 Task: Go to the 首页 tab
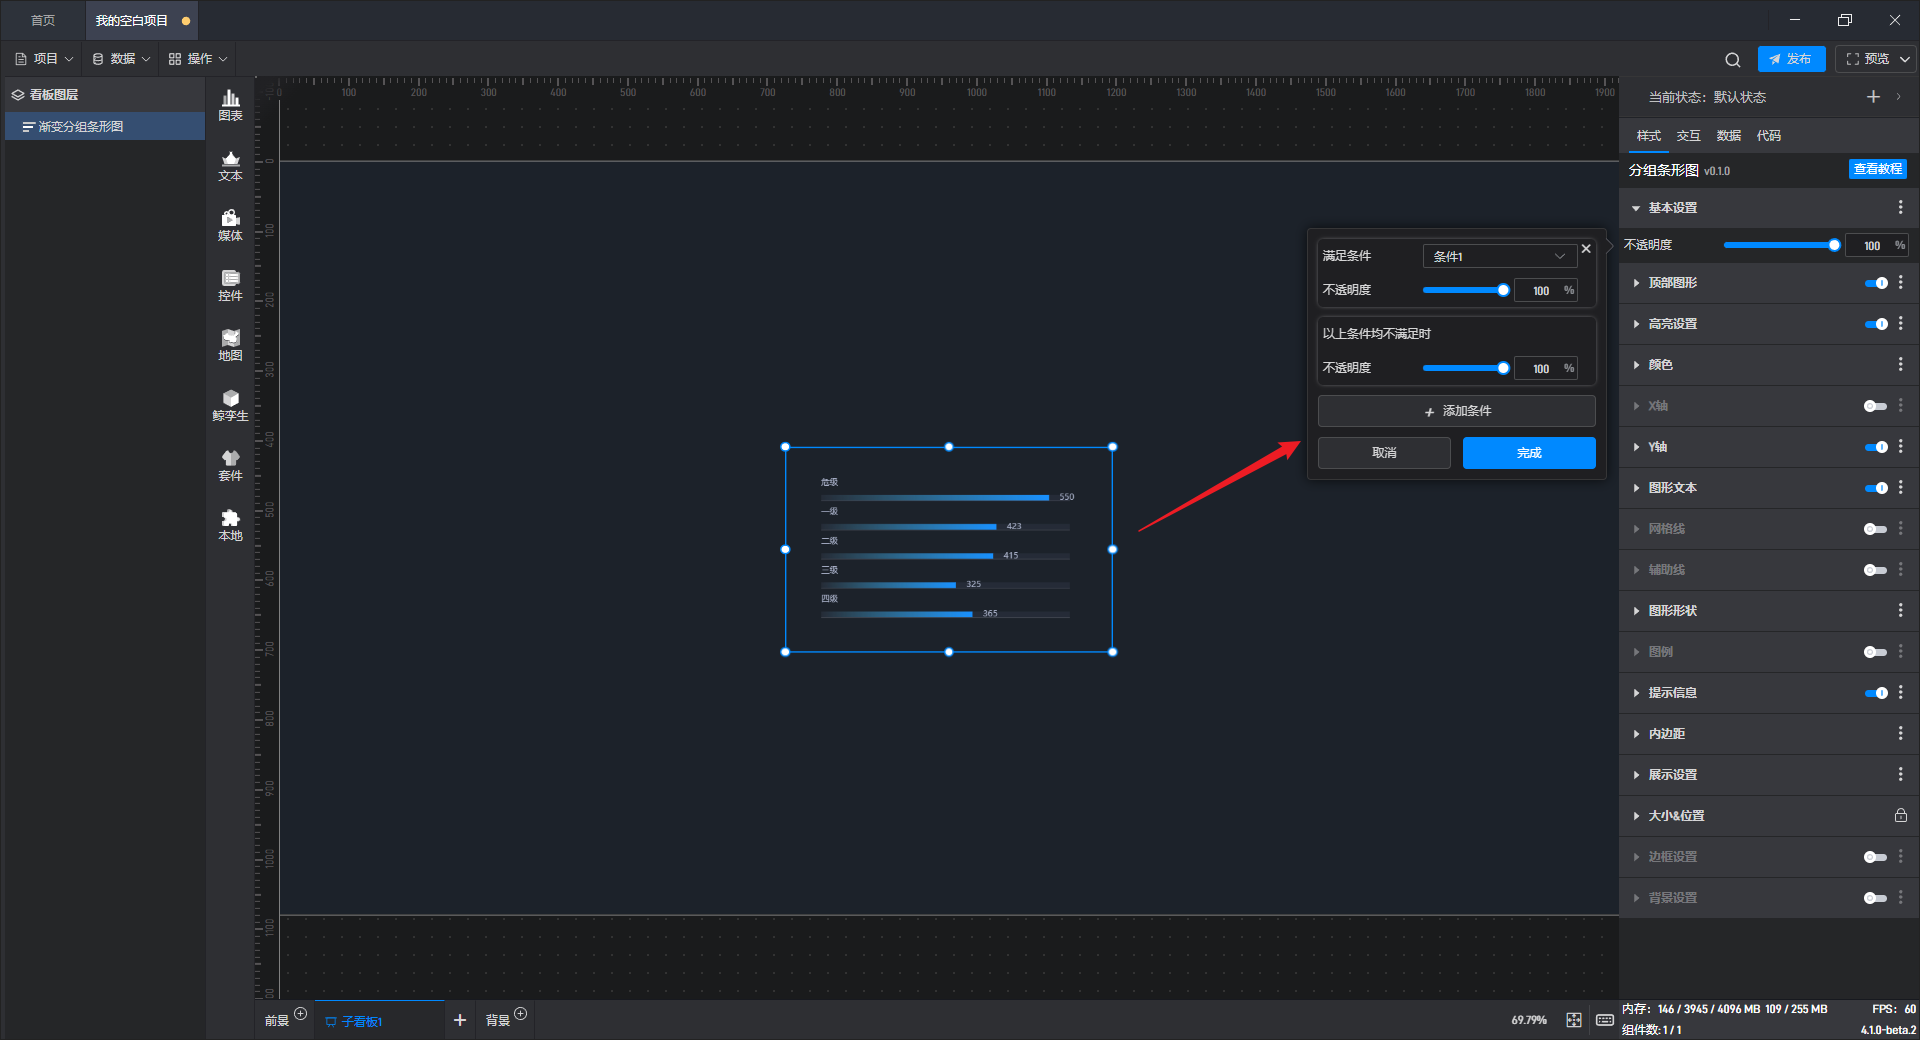pyautogui.click(x=43, y=20)
